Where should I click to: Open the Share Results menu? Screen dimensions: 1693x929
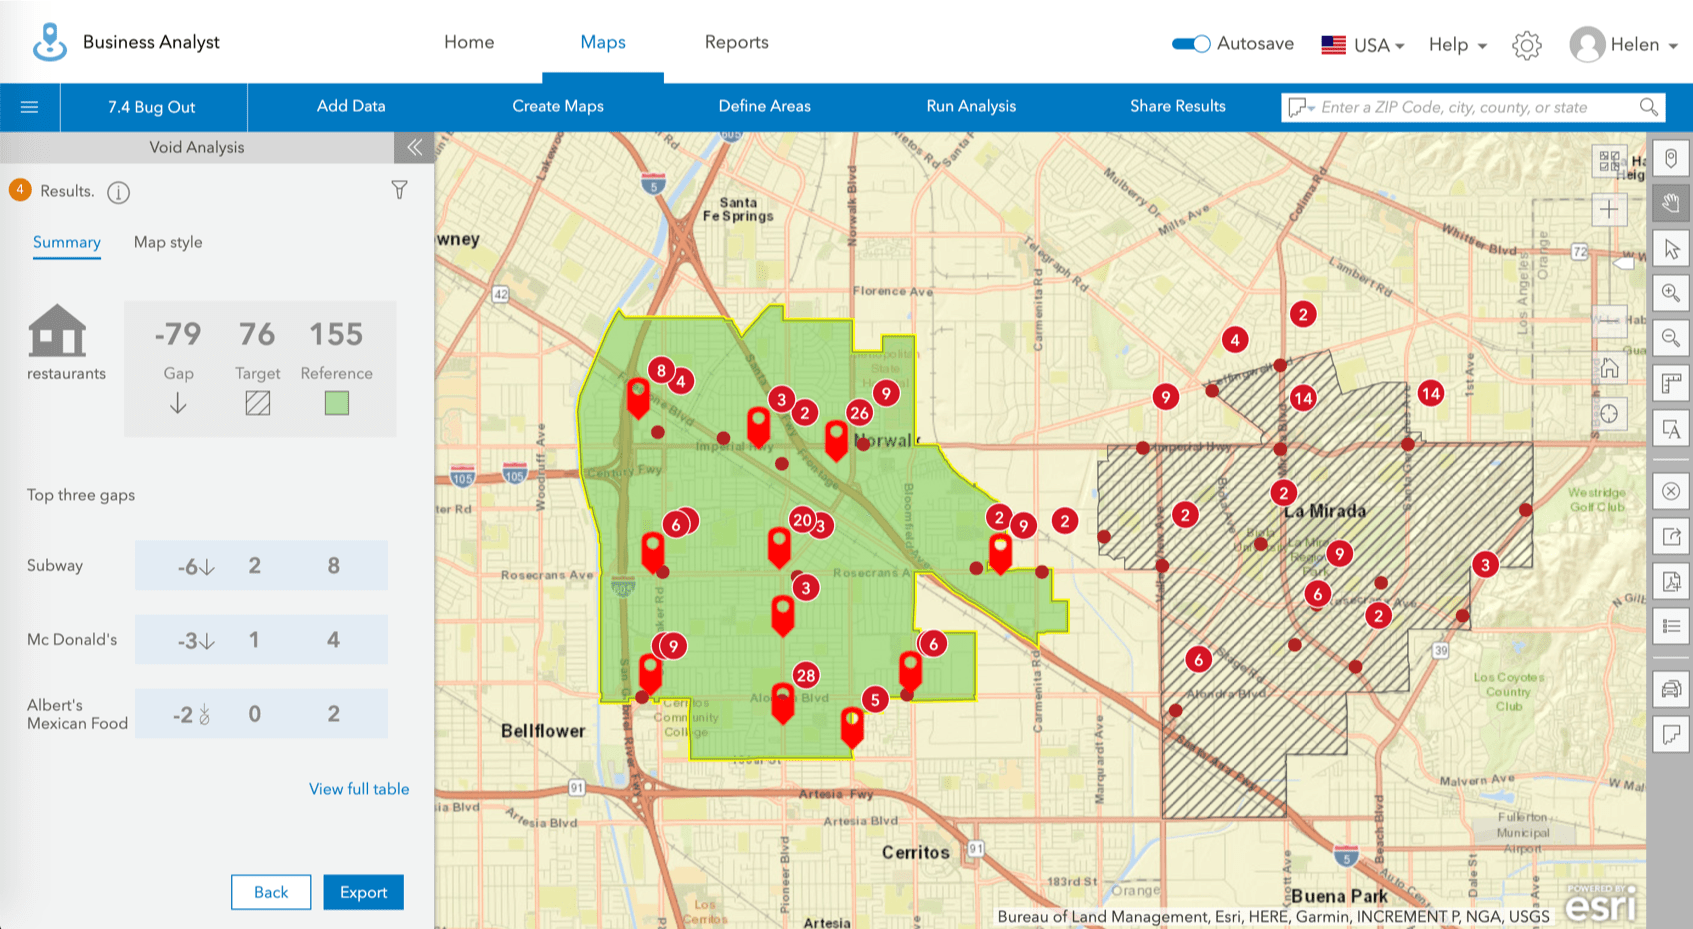[1178, 106]
